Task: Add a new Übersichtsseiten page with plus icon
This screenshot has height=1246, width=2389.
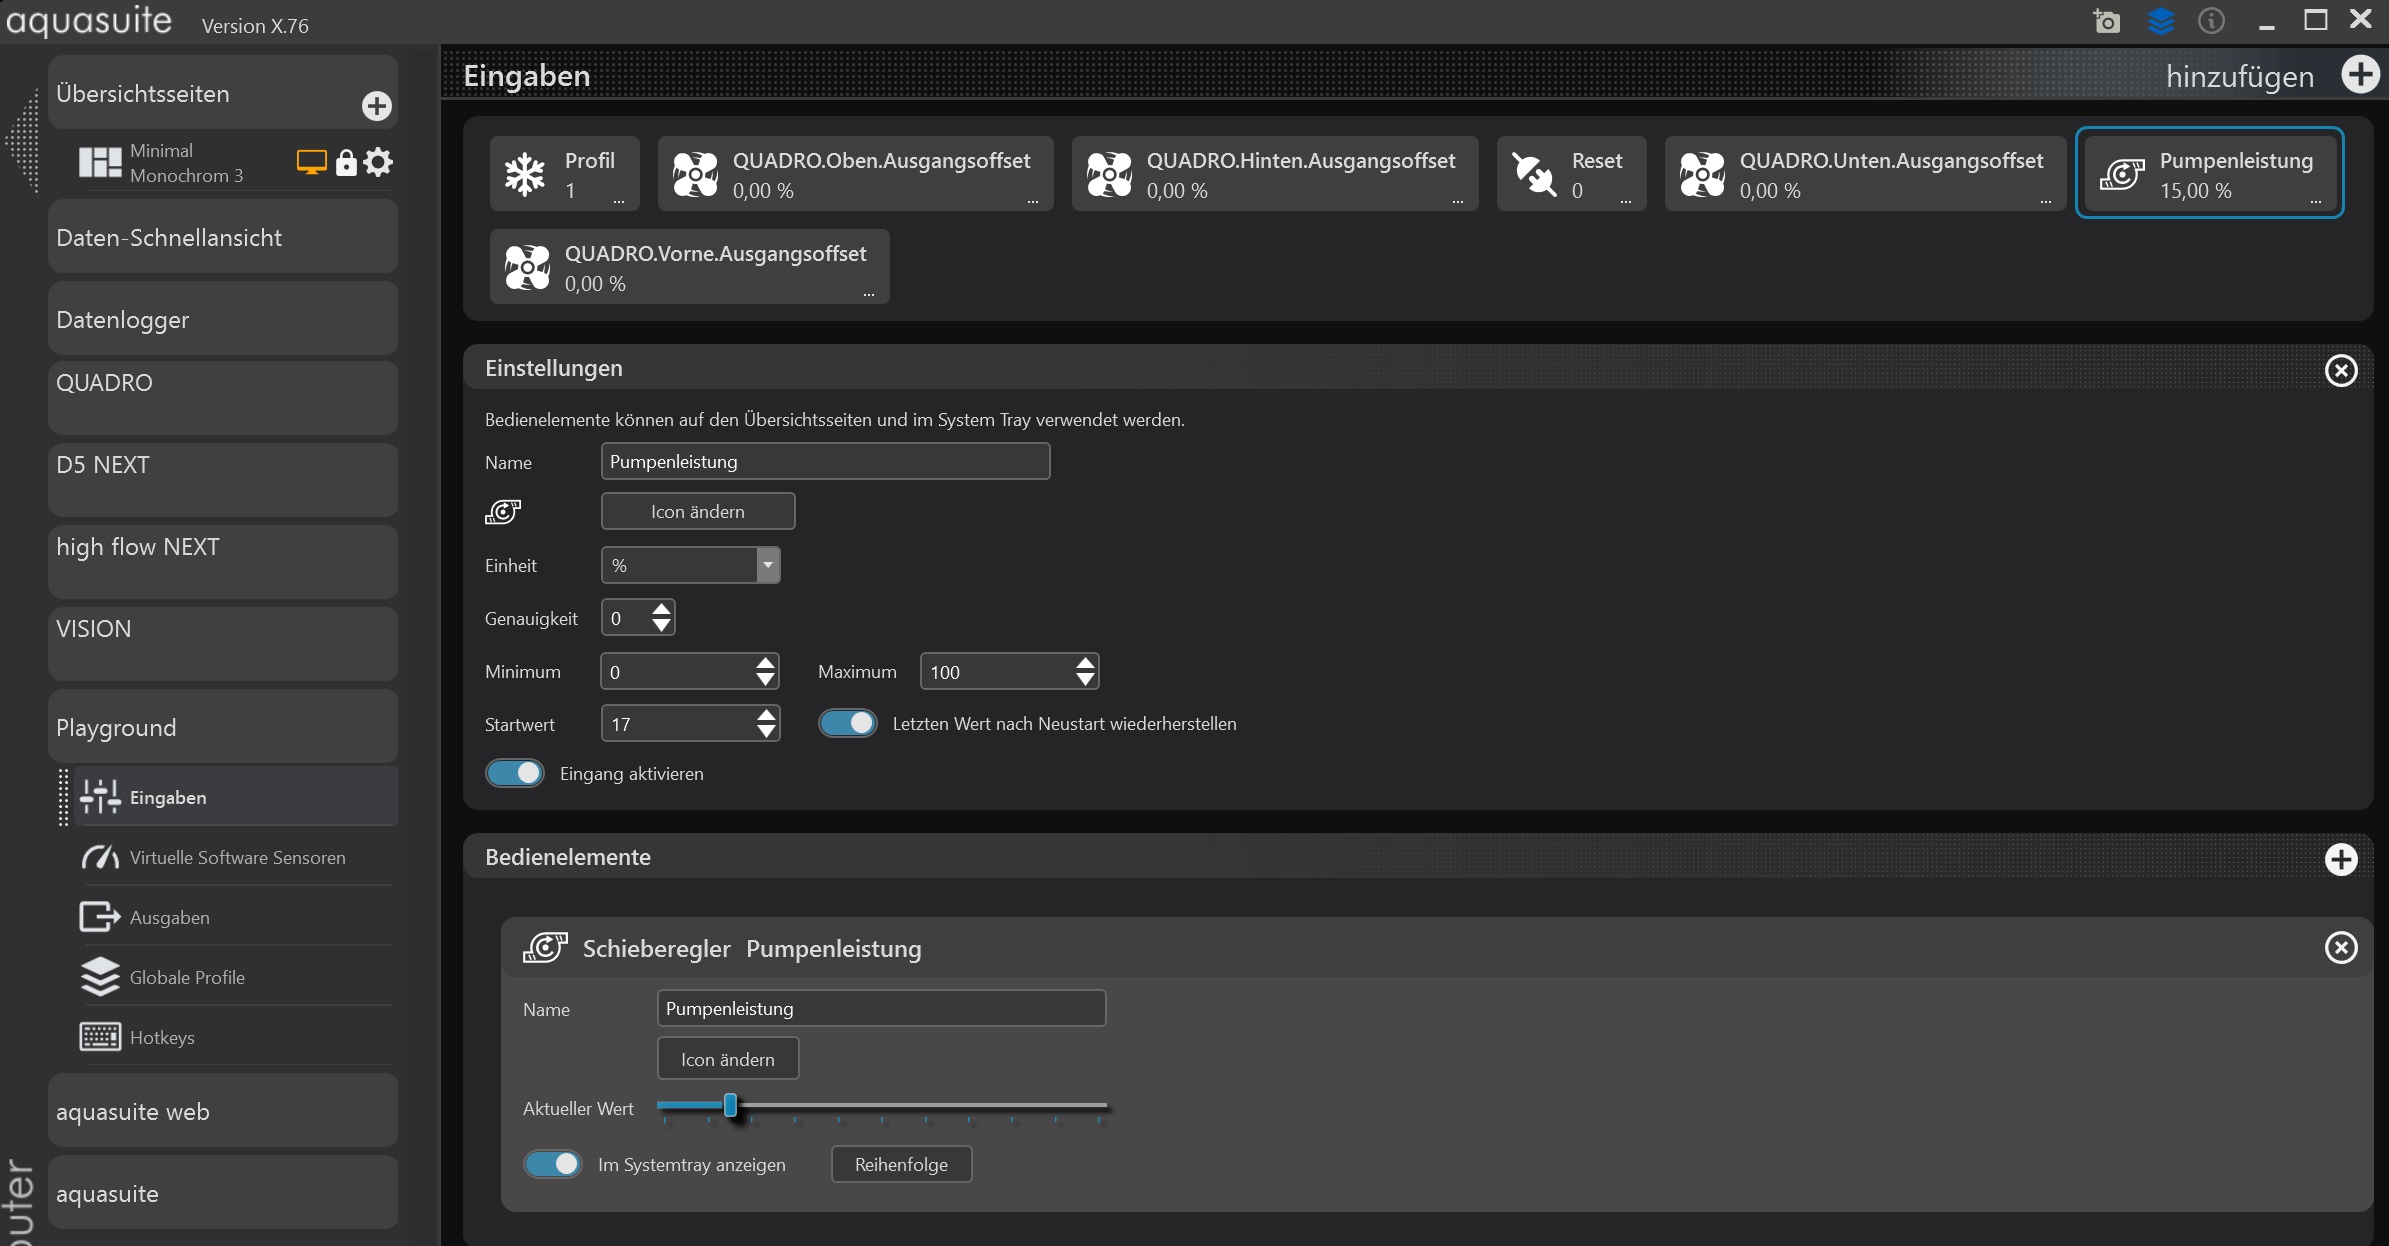Action: coord(376,106)
